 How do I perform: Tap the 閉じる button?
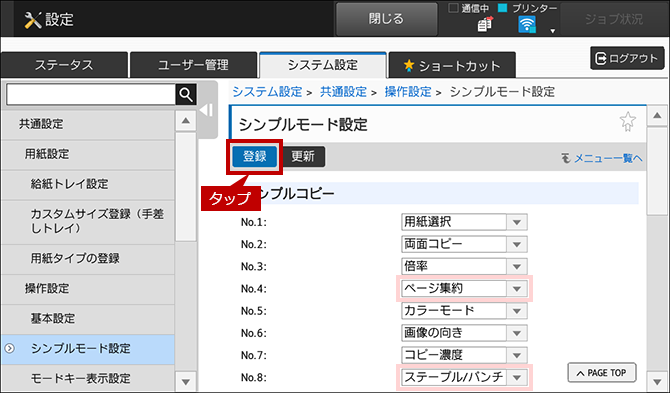tap(386, 19)
